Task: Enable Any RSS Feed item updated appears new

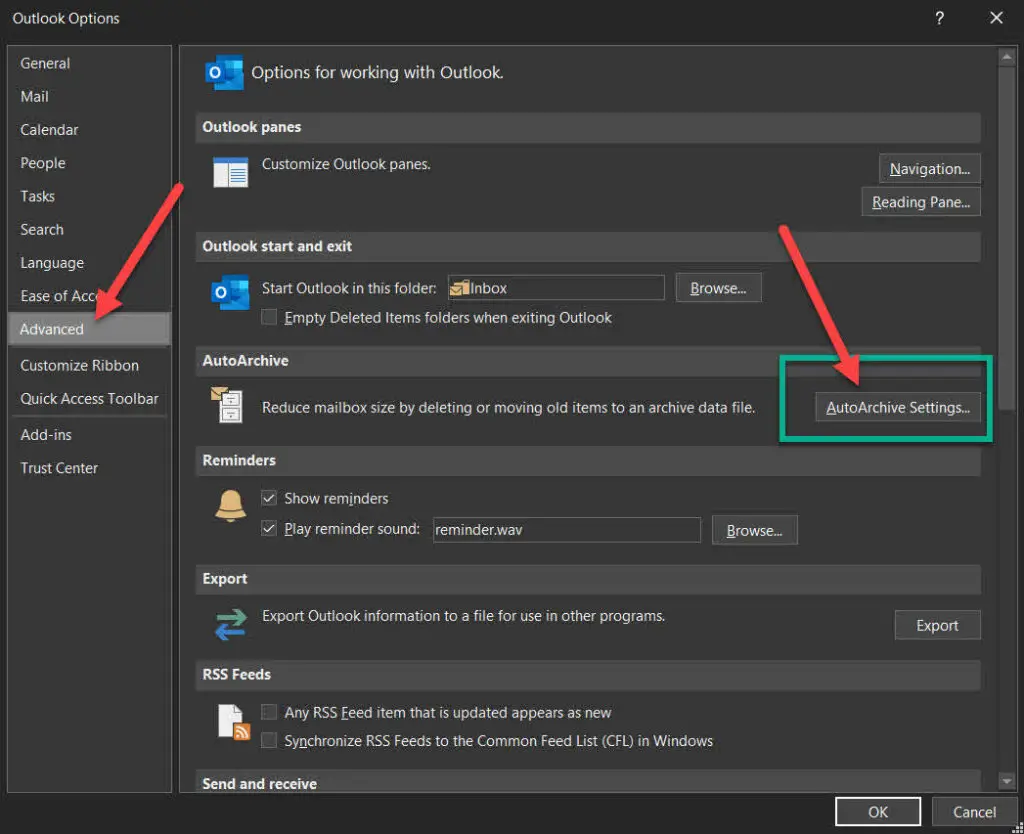Action: click(x=268, y=712)
